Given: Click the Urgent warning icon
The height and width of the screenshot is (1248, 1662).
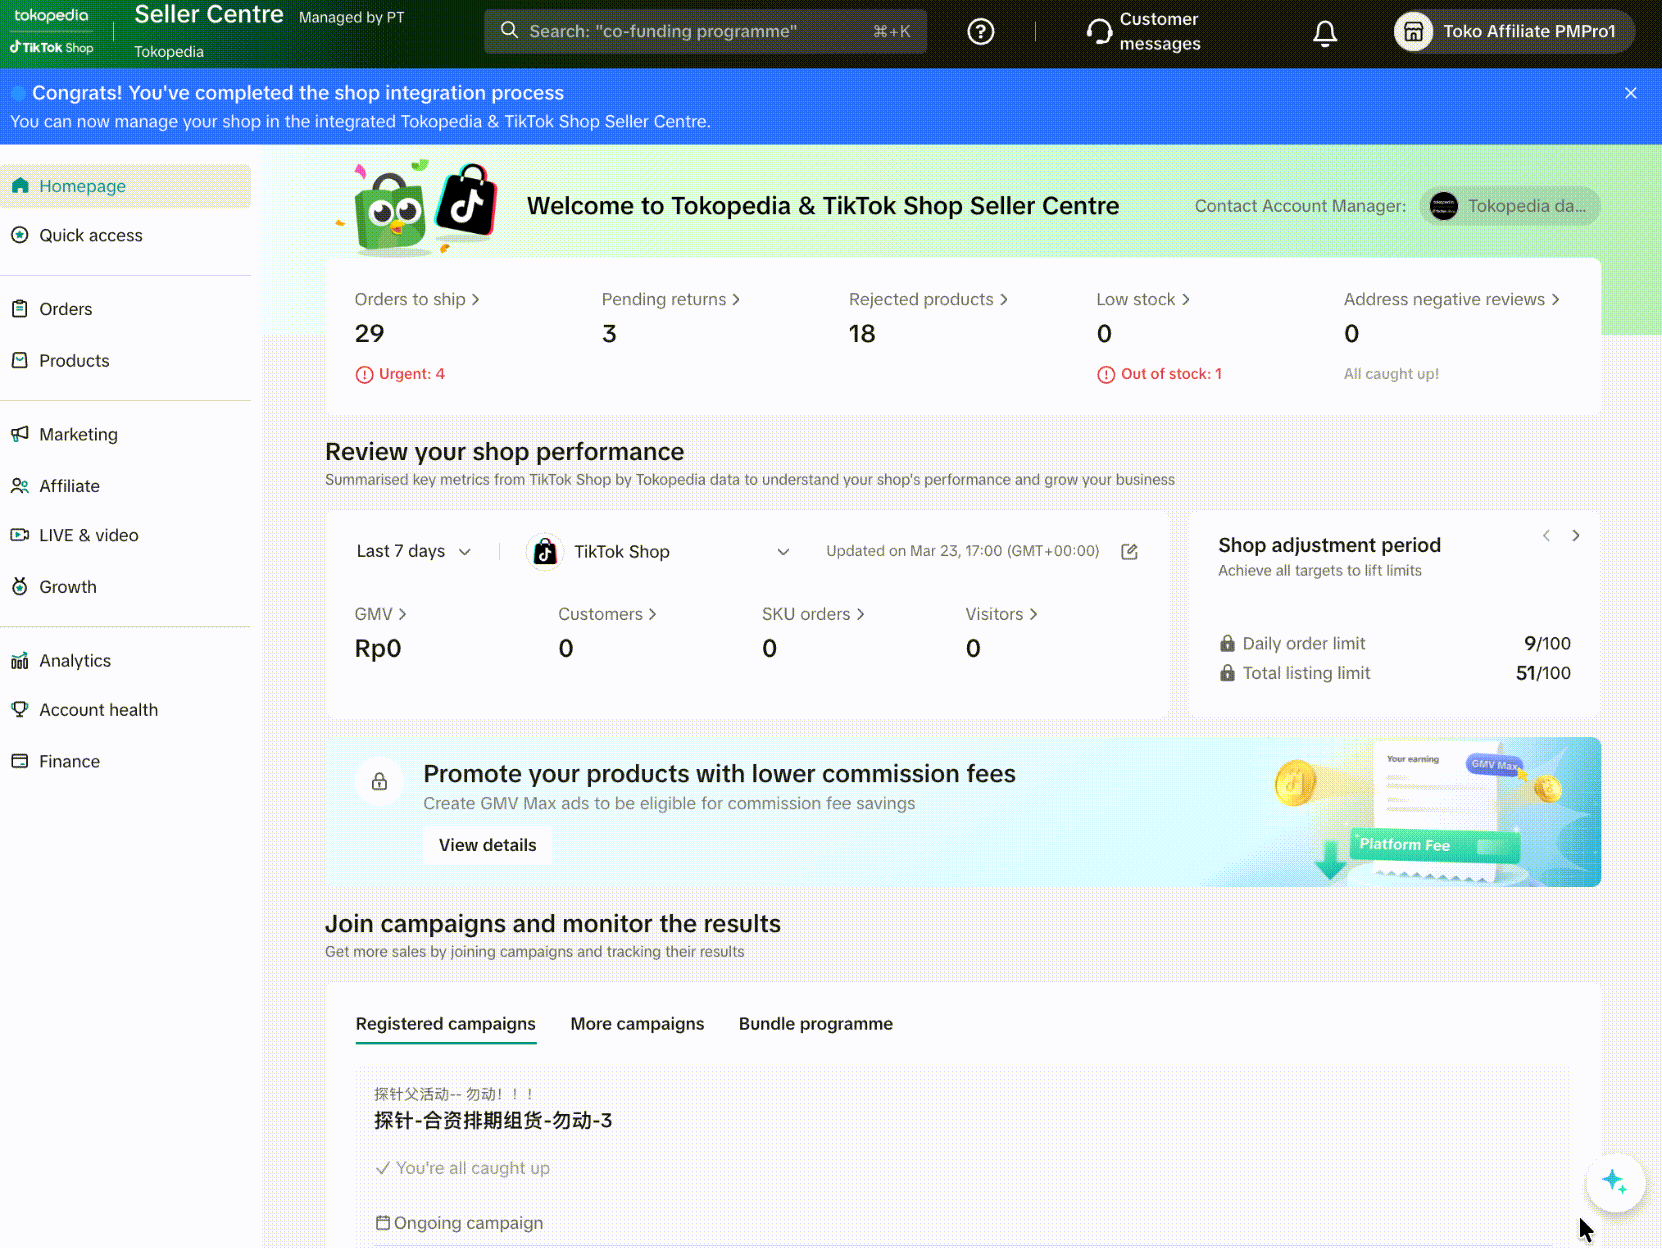Looking at the screenshot, I should tap(364, 375).
